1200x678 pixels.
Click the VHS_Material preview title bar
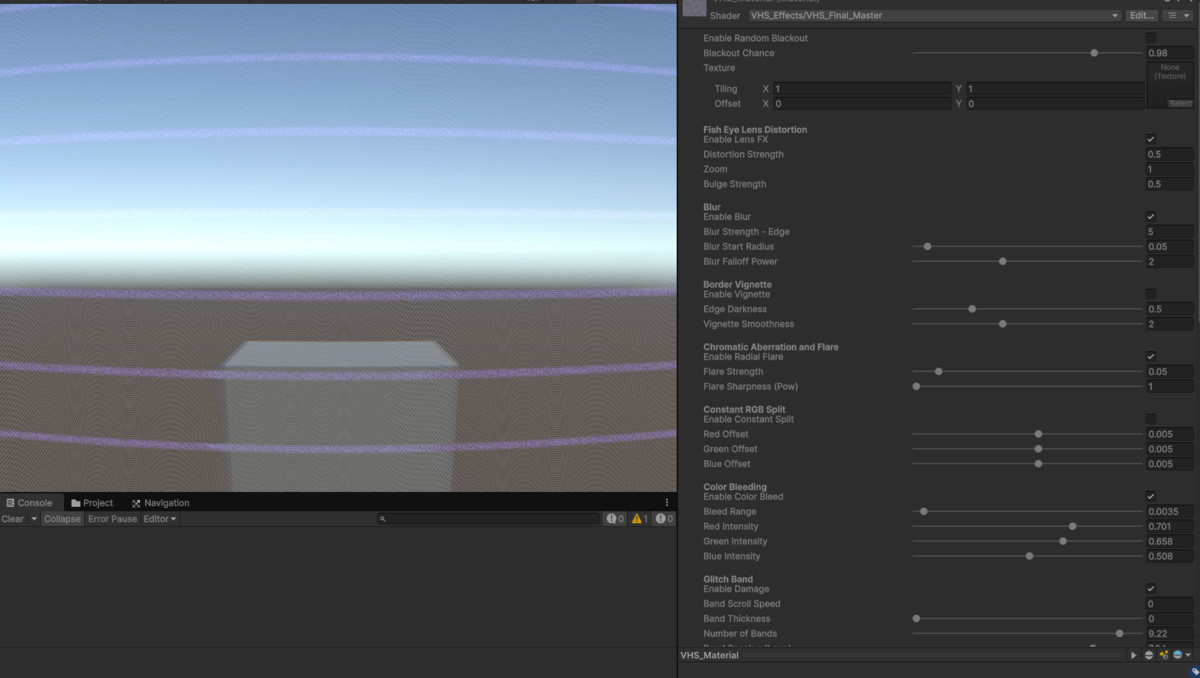pyautogui.click(x=900, y=656)
